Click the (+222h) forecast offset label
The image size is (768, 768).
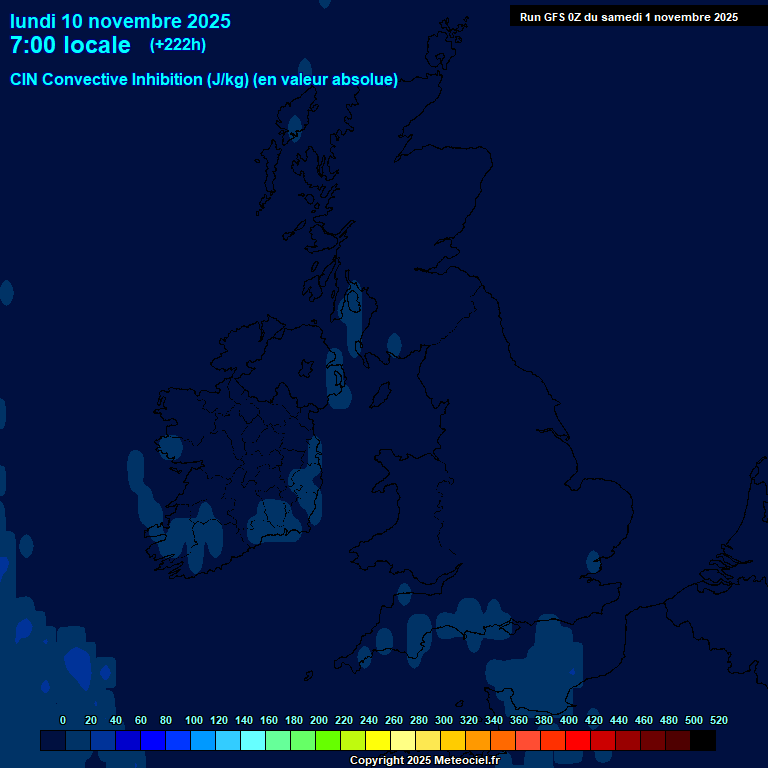click(180, 45)
